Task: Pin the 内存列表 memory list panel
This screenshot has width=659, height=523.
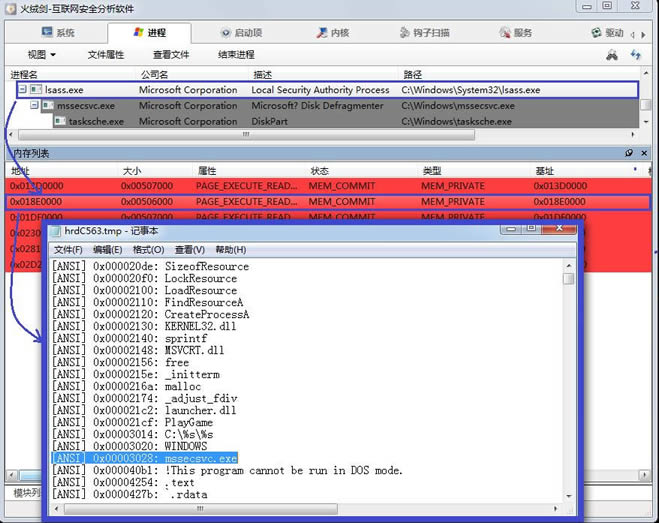Action: click(x=629, y=153)
